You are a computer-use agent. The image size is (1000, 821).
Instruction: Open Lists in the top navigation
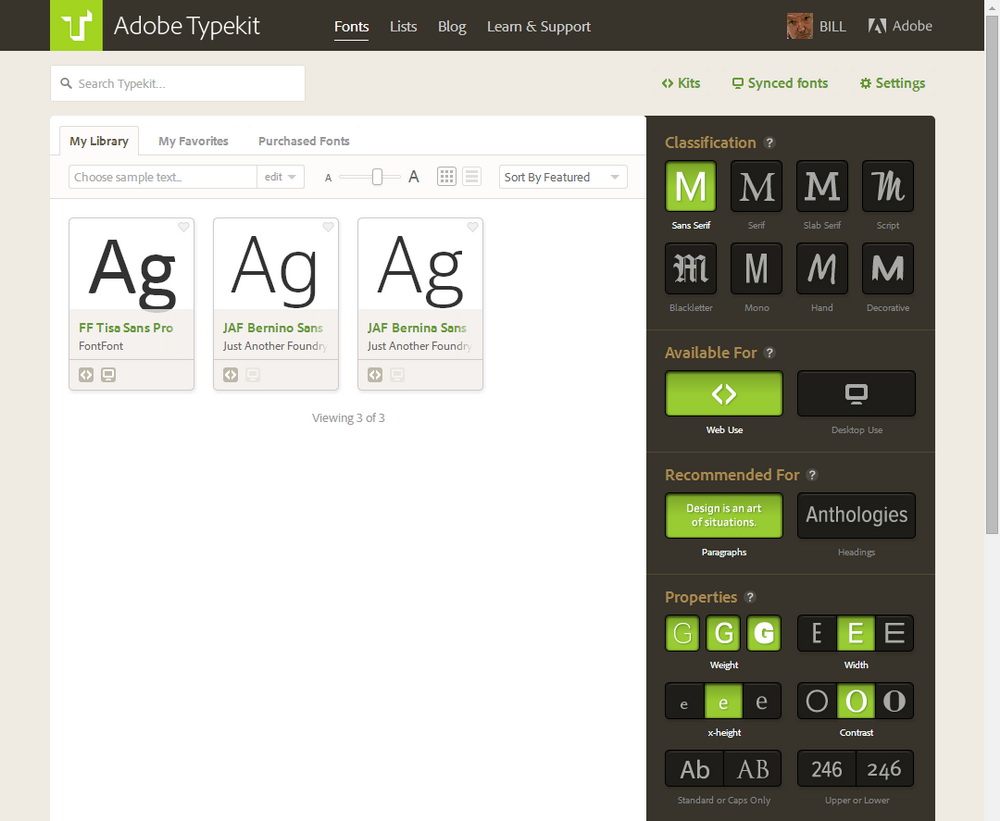403,27
